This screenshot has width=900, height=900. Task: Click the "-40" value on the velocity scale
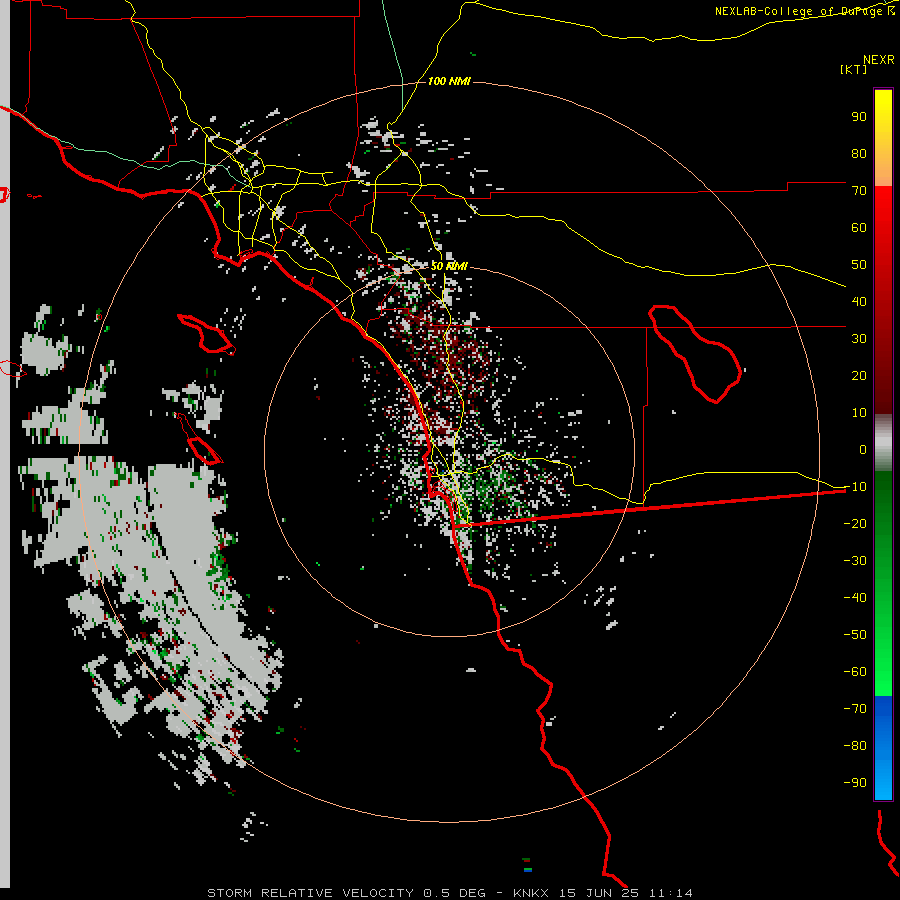(855, 598)
